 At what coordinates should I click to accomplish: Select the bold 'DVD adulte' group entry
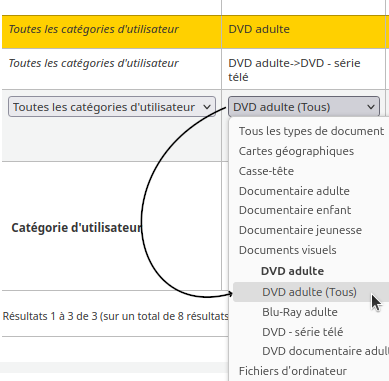pyautogui.click(x=292, y=271)
